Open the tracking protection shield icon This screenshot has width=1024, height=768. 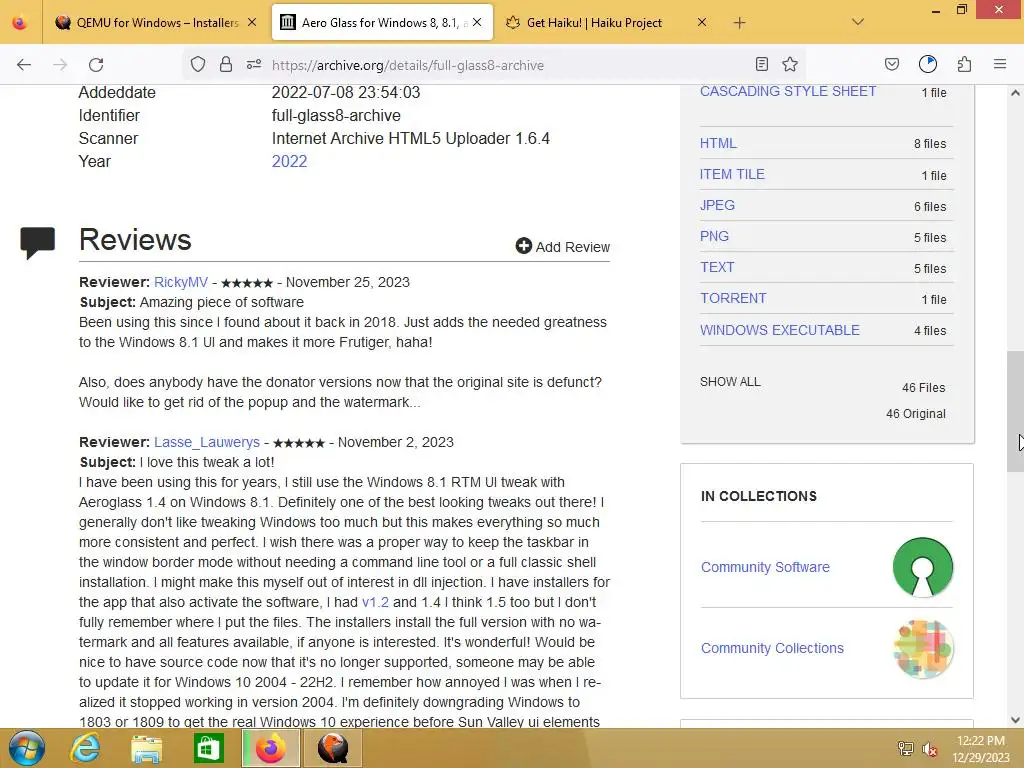198,64
